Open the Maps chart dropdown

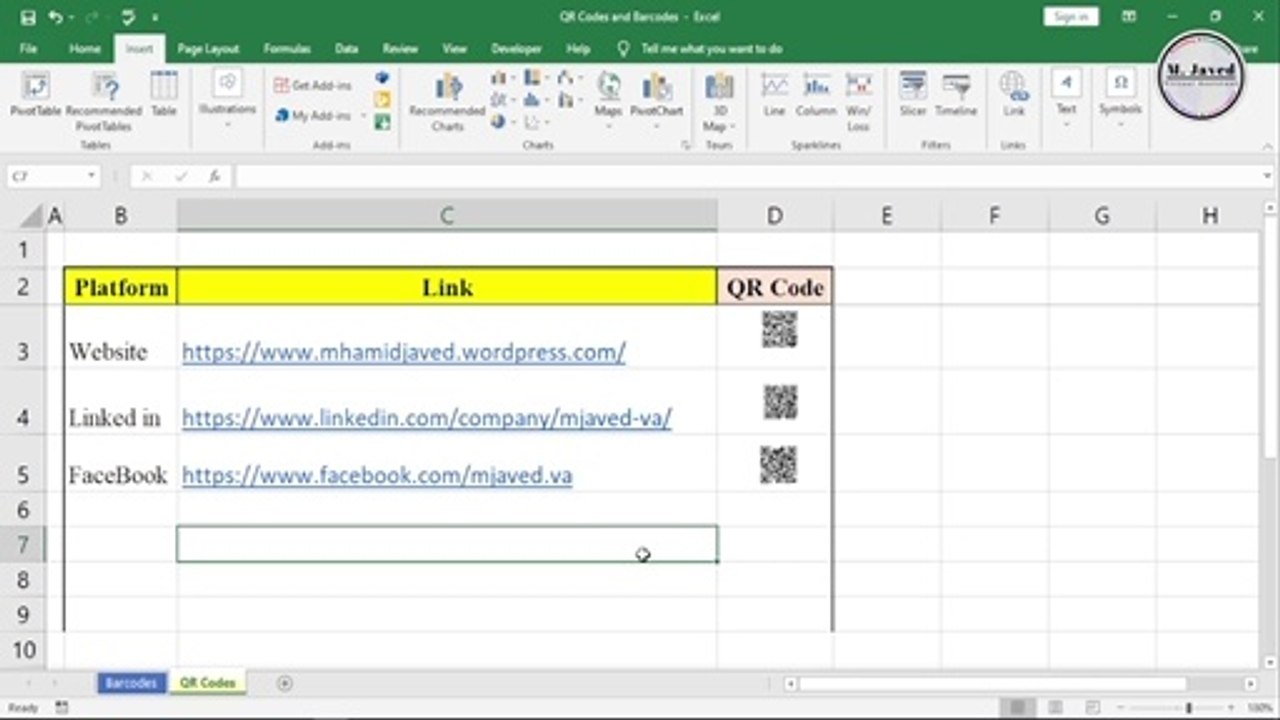tap(608, 100)
